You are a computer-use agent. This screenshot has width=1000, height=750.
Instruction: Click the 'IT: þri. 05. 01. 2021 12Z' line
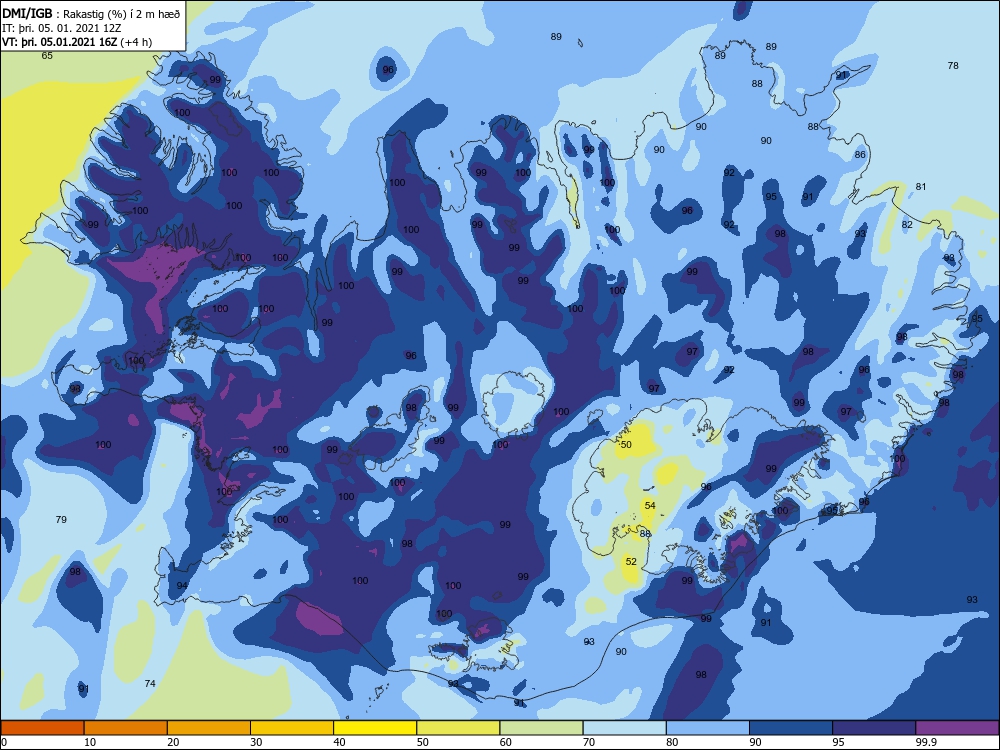(62, 28)
